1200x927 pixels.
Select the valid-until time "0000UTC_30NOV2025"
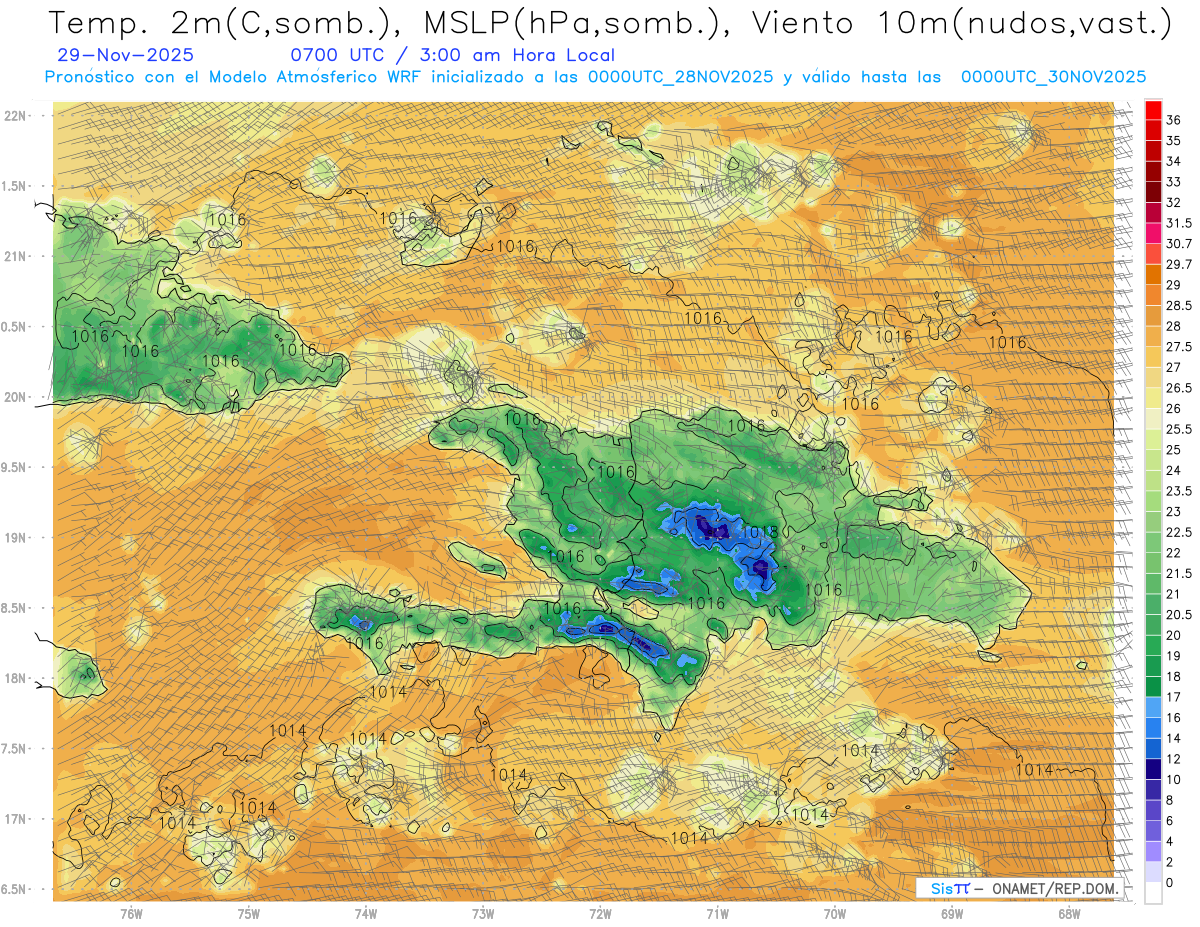tap(1053, 77)
